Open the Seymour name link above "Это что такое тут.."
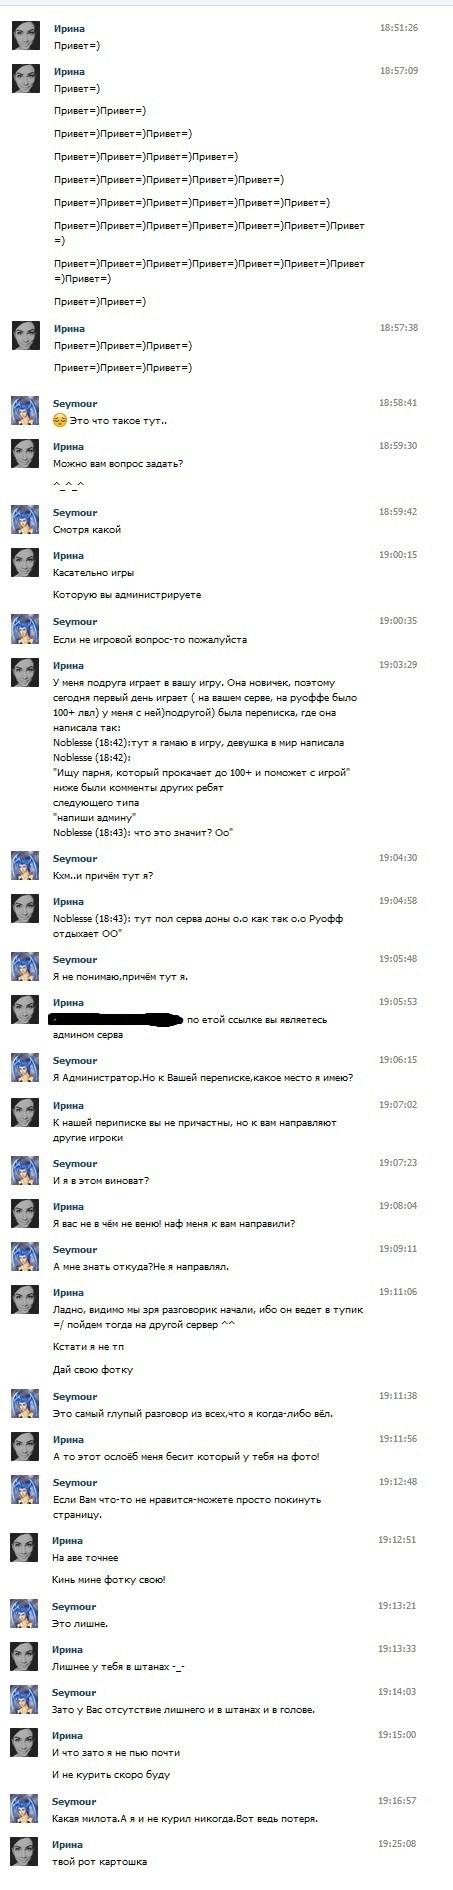The image size is (453, 1890). point(75,403)
